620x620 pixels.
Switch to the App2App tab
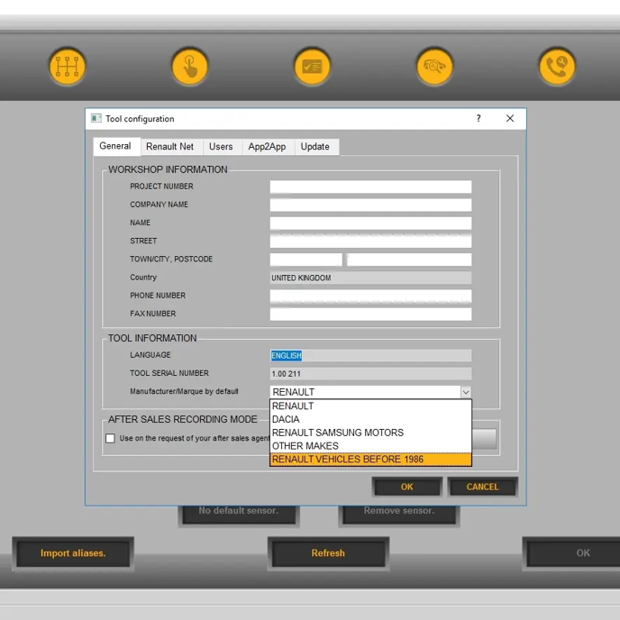(267, 147)
